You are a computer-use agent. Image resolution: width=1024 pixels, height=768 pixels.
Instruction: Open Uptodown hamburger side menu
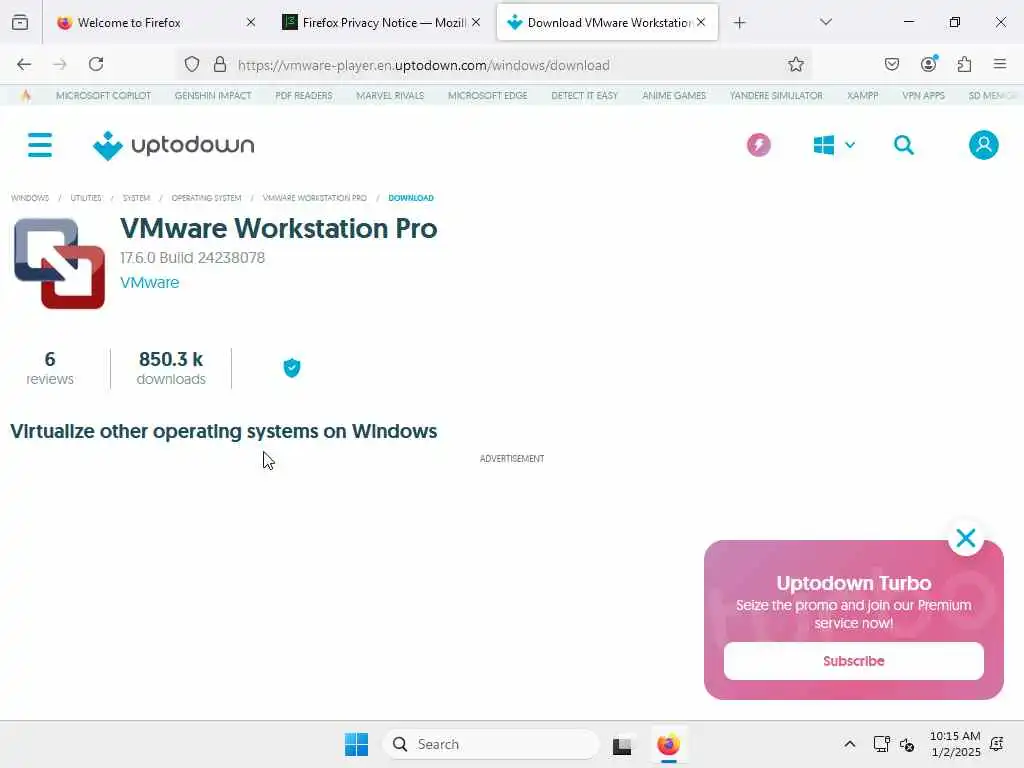[x=40, y=145]
